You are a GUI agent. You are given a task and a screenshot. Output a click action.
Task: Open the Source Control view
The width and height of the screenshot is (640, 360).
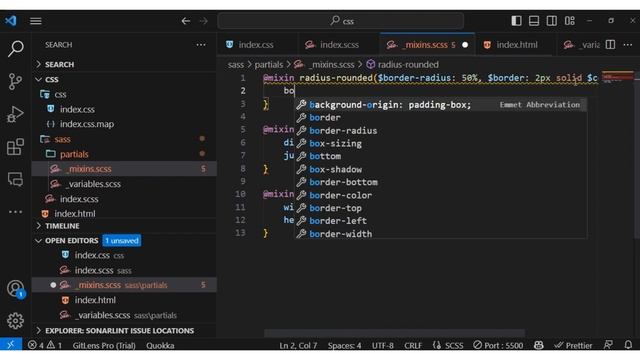click(16, 81)
